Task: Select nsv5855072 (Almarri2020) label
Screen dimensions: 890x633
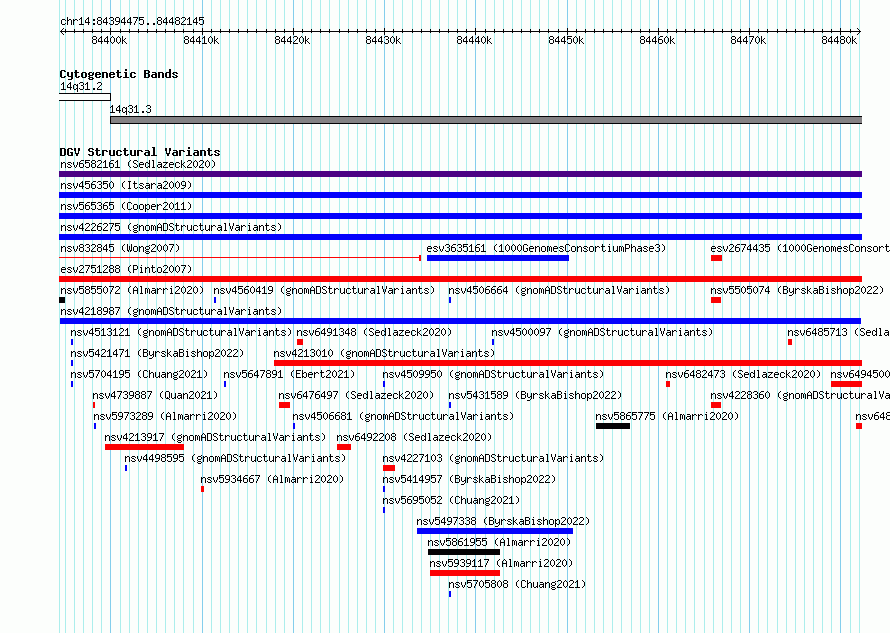Action: click(132, 290)
